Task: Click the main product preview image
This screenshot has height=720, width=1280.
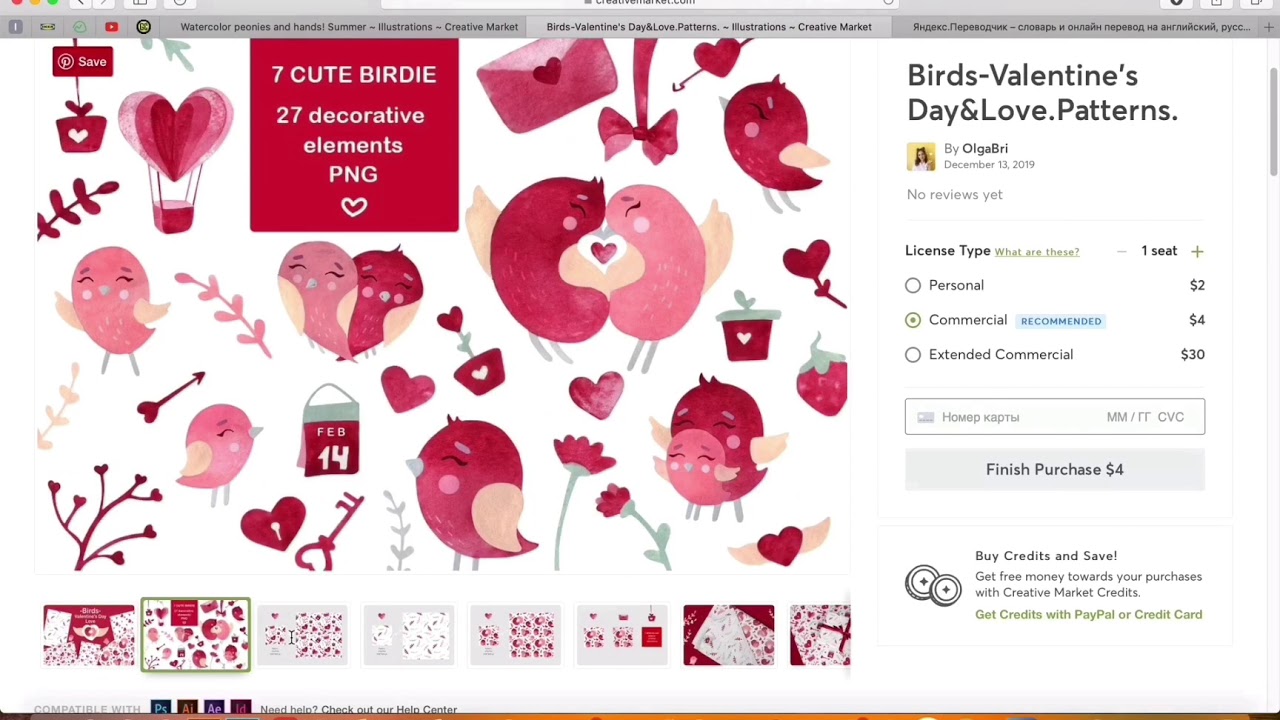Action: 442,305
